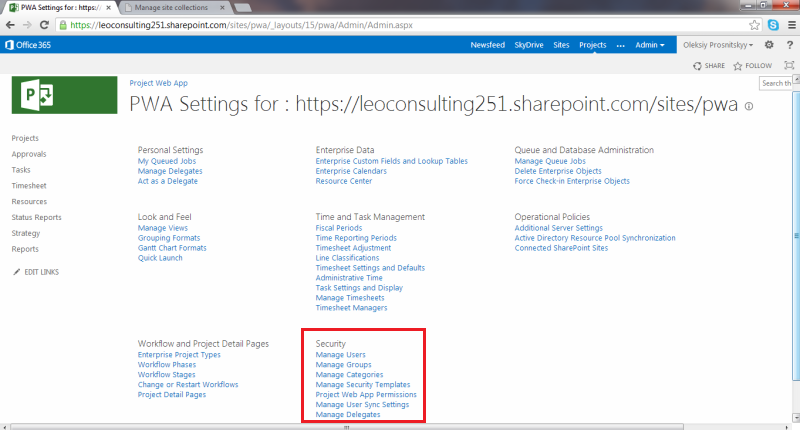
Task: Expand the Oleksiy Prosnitskyy user menu
Action: point(718,45)
